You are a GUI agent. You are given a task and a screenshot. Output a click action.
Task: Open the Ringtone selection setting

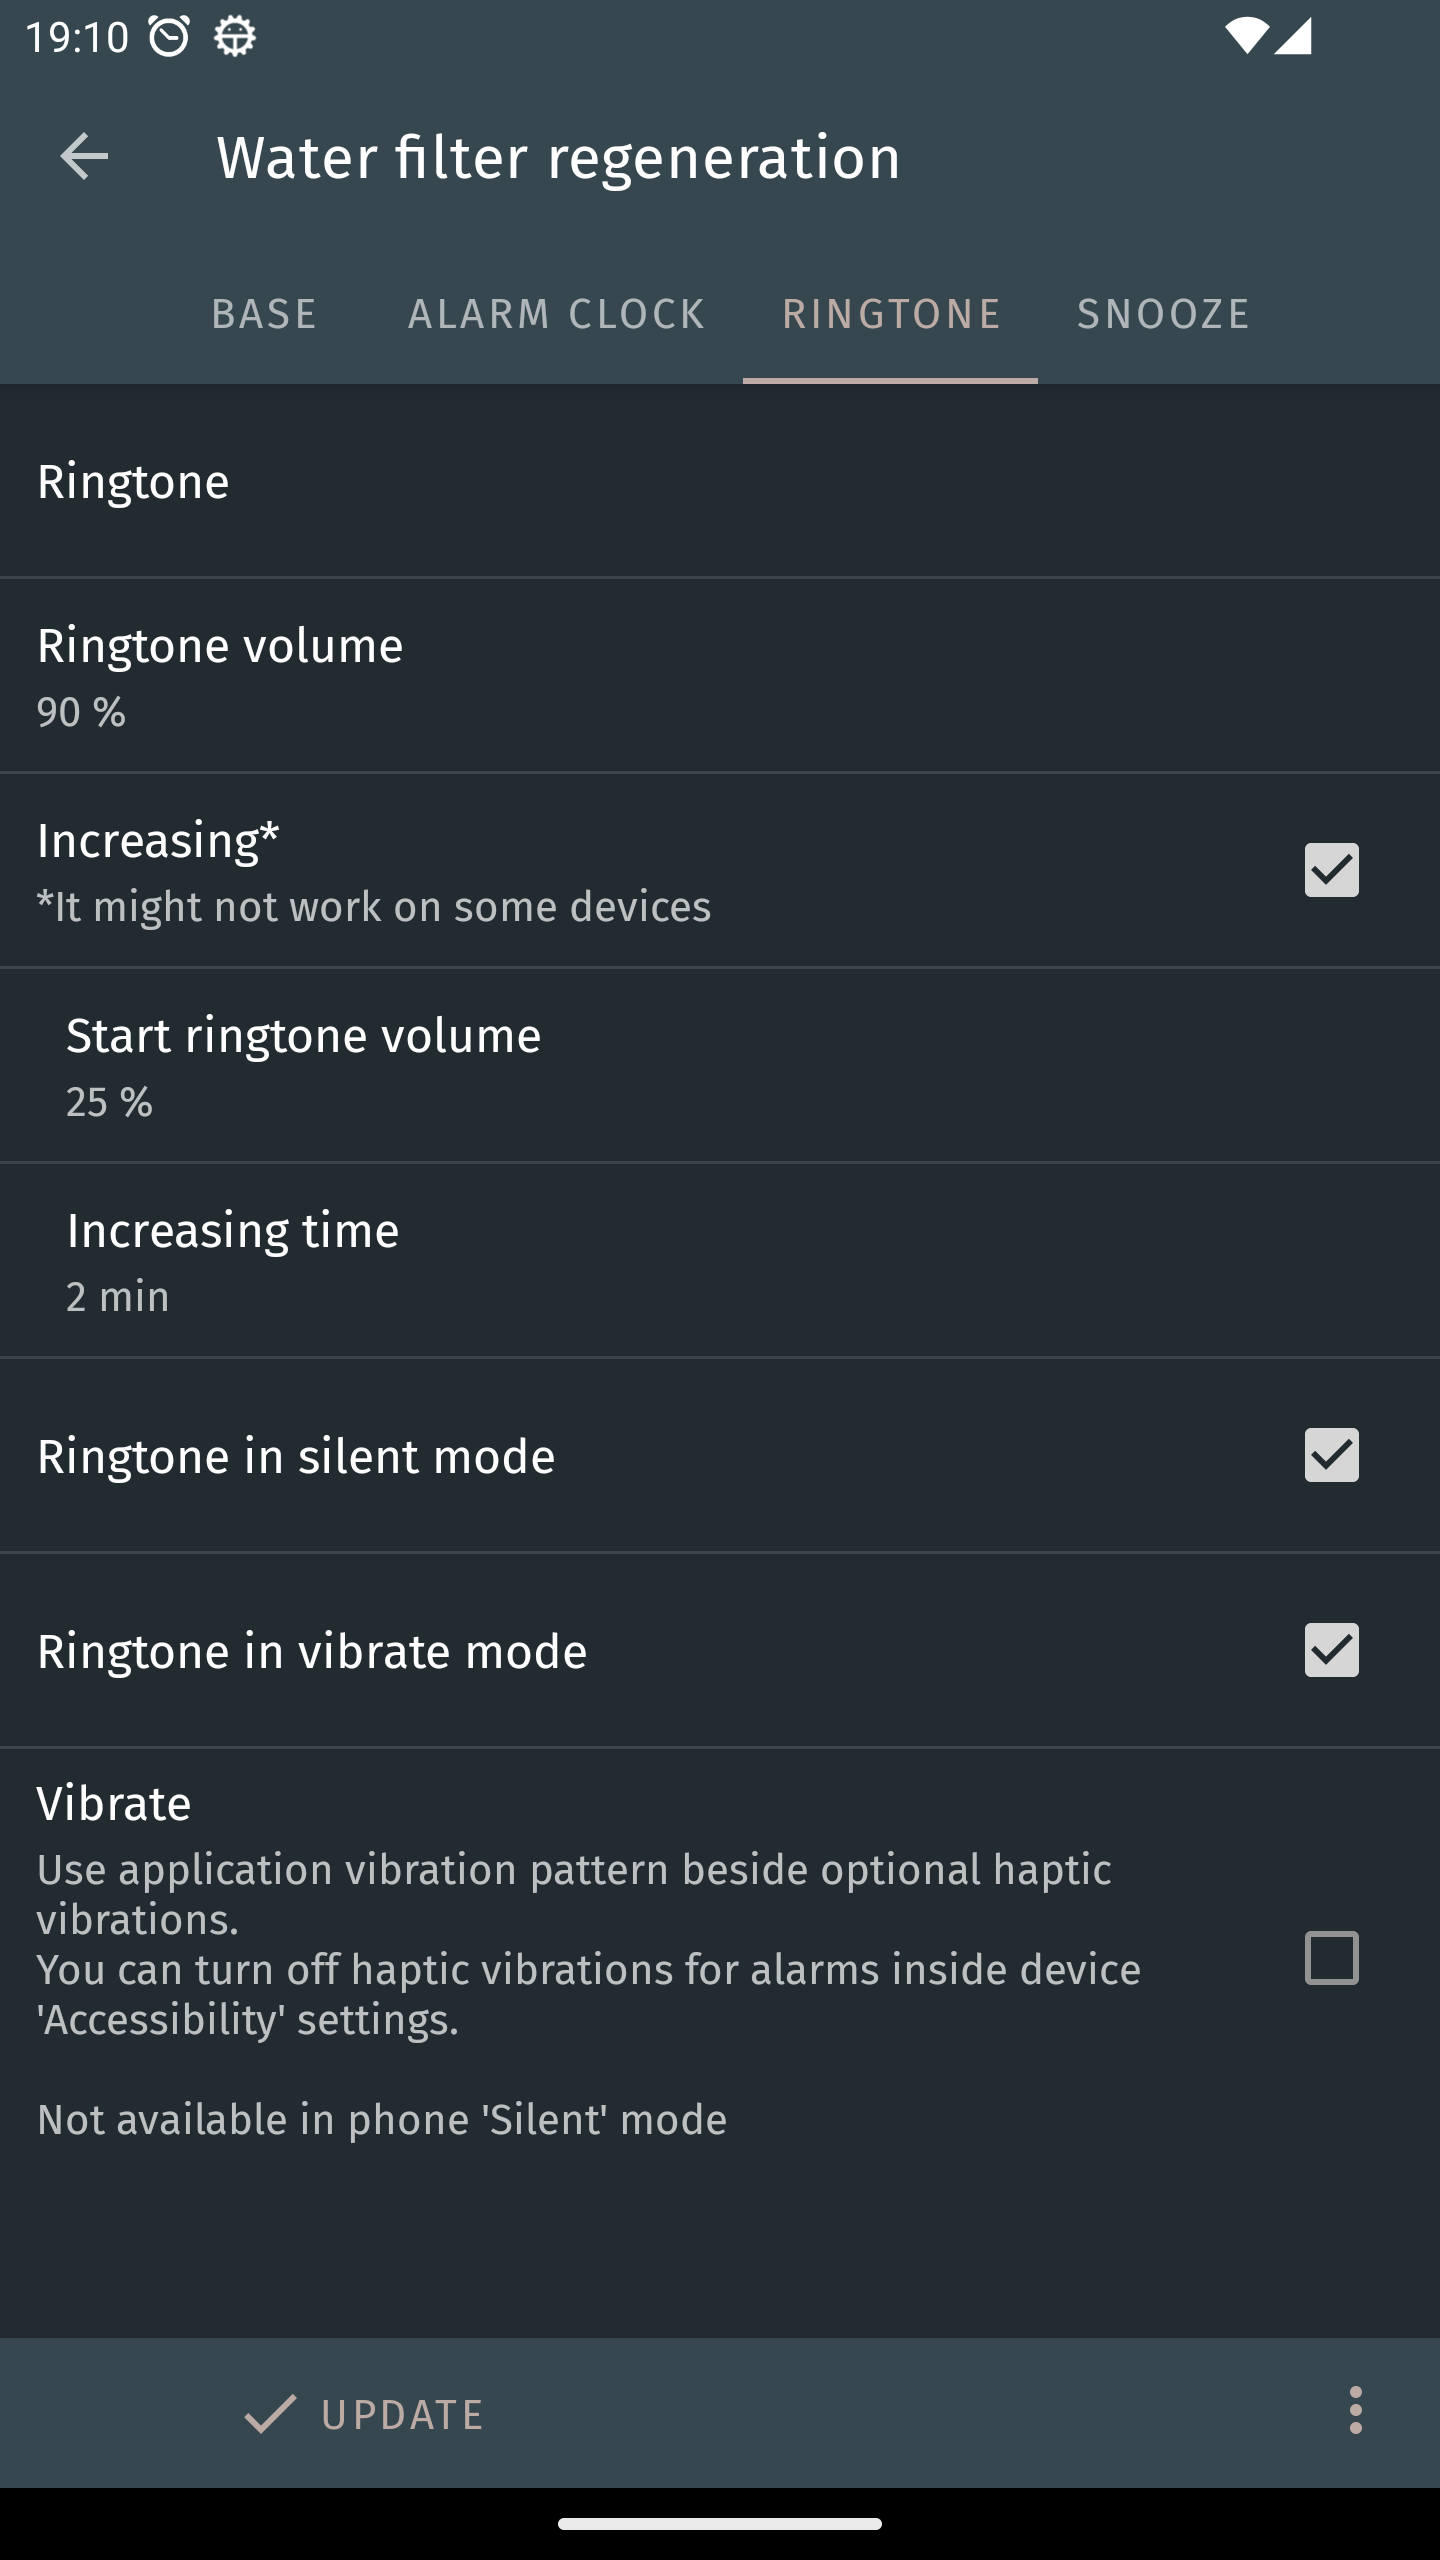tap(720, 482)
